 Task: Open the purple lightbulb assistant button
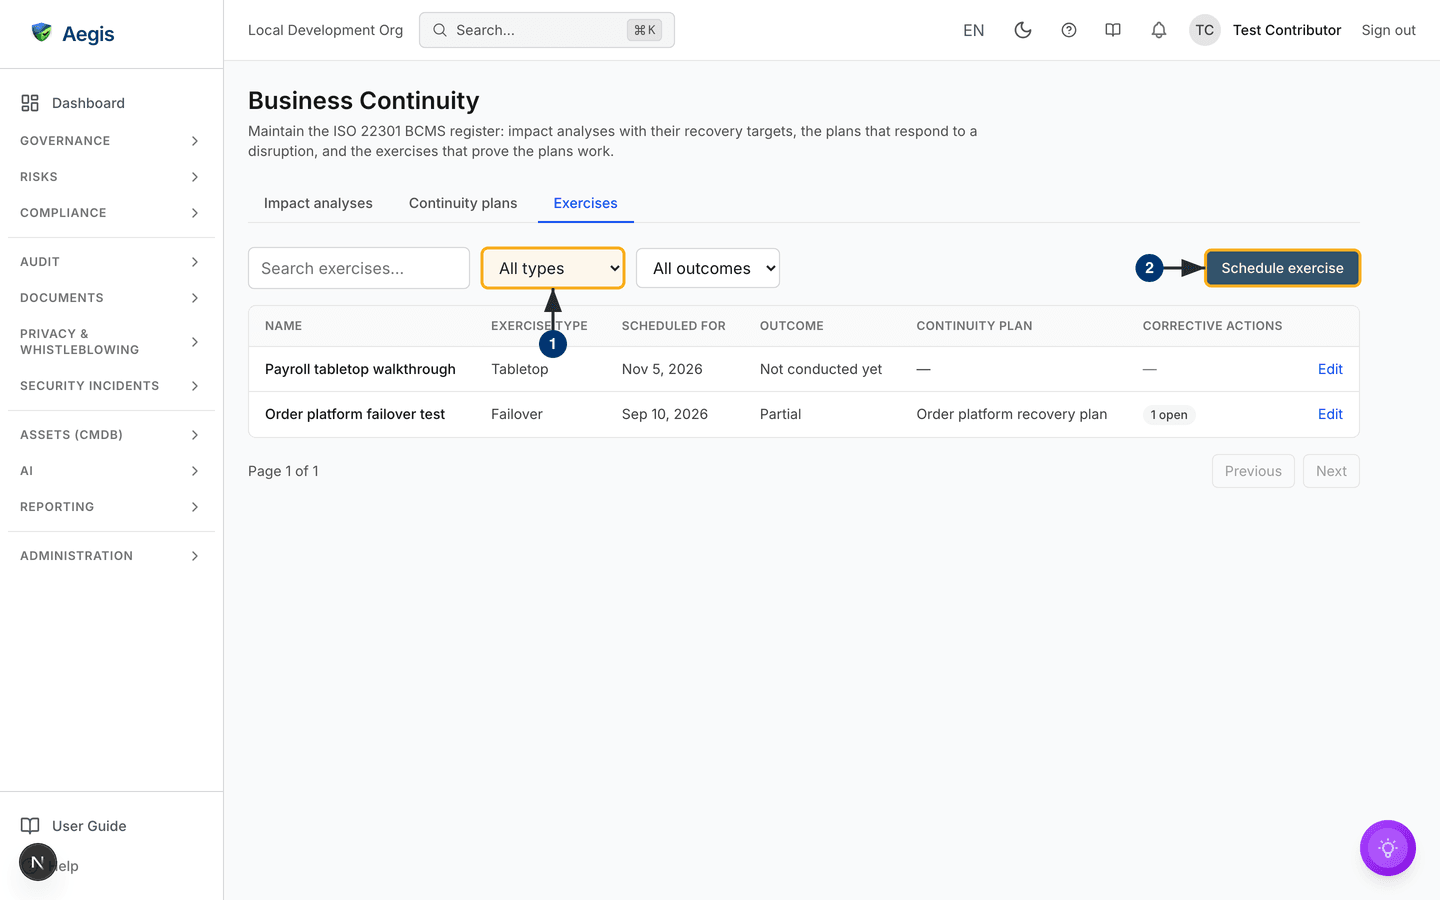(1387, 848)
